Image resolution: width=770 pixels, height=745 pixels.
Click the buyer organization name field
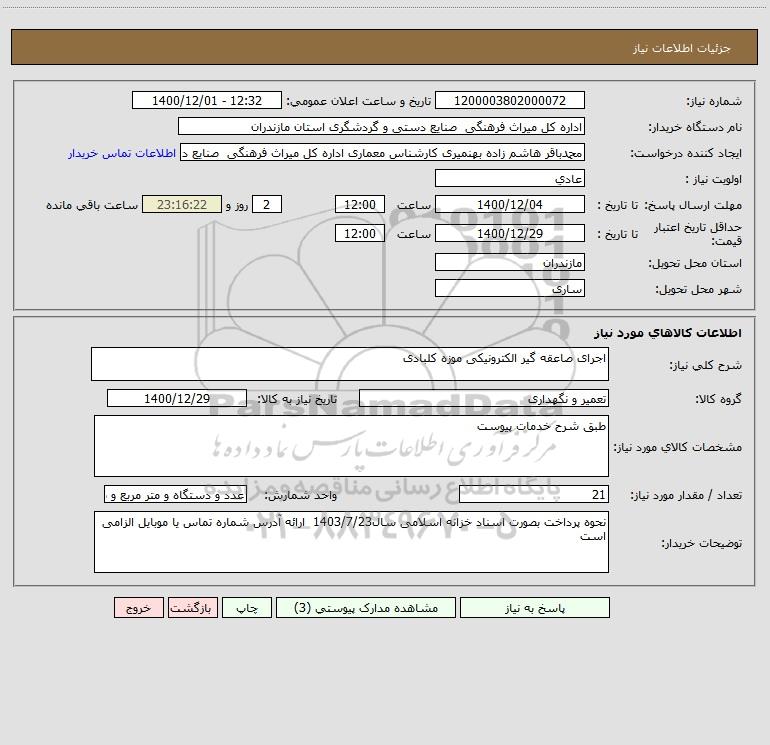pos(381,127)
